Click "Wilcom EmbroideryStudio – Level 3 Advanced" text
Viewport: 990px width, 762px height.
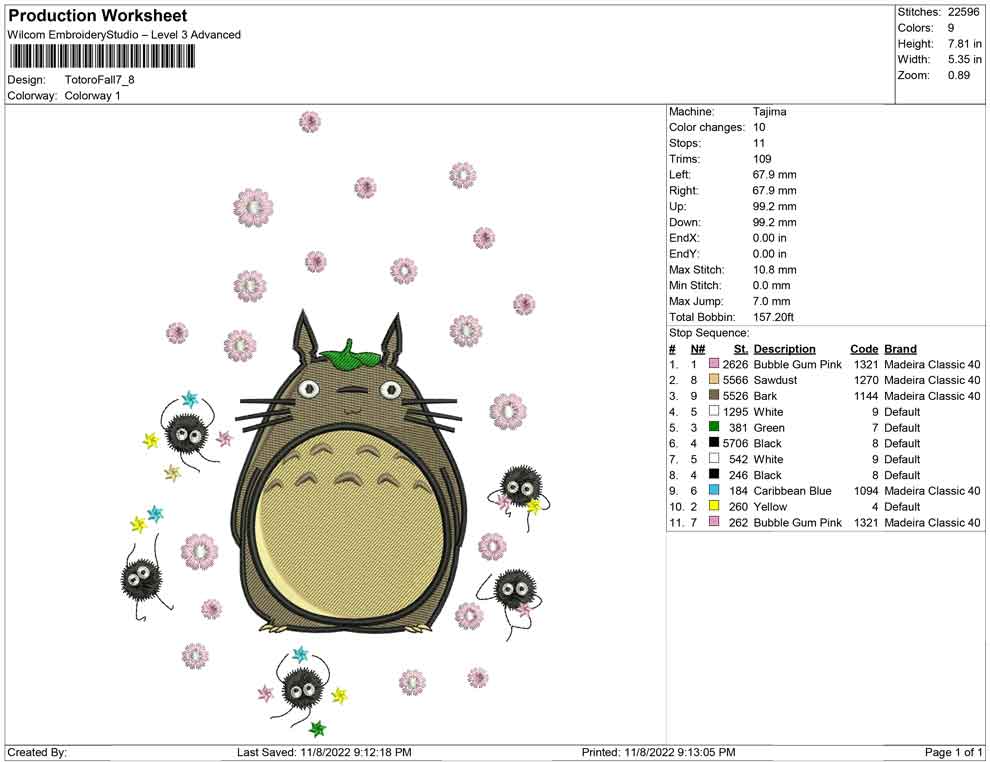pos(124,35)
